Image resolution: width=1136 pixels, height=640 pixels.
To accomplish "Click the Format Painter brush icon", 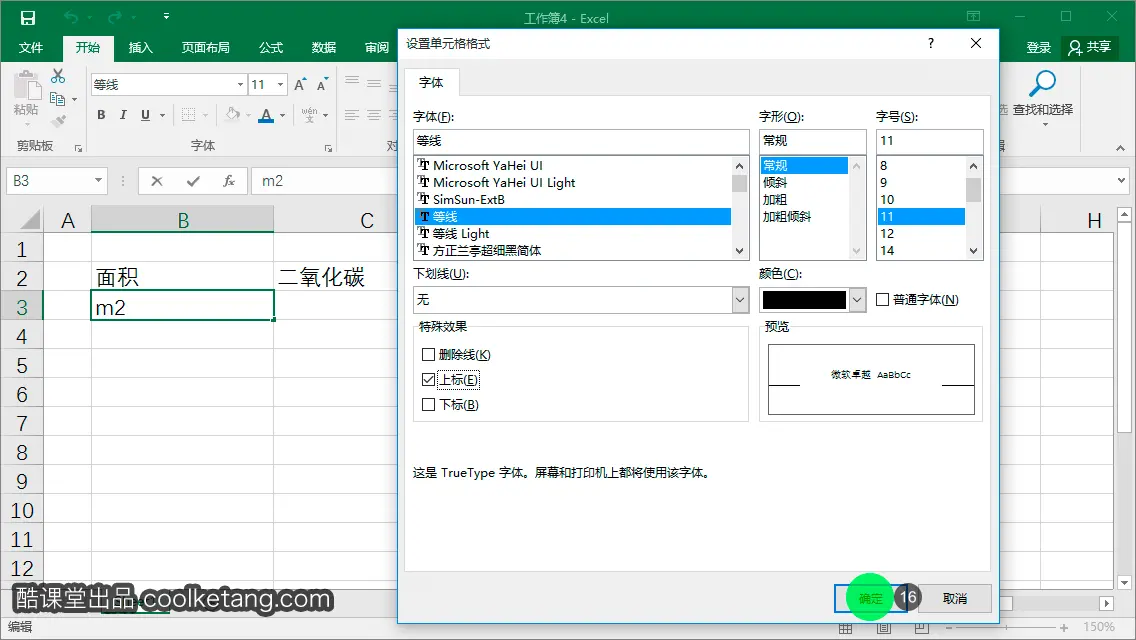I will [59, 121].
